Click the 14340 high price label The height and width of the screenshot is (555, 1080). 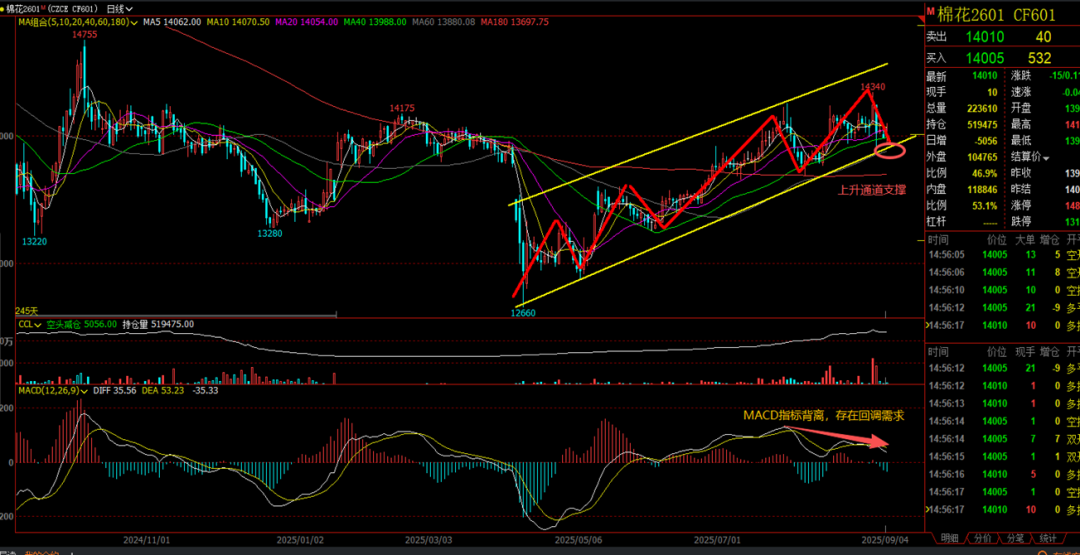872,87
